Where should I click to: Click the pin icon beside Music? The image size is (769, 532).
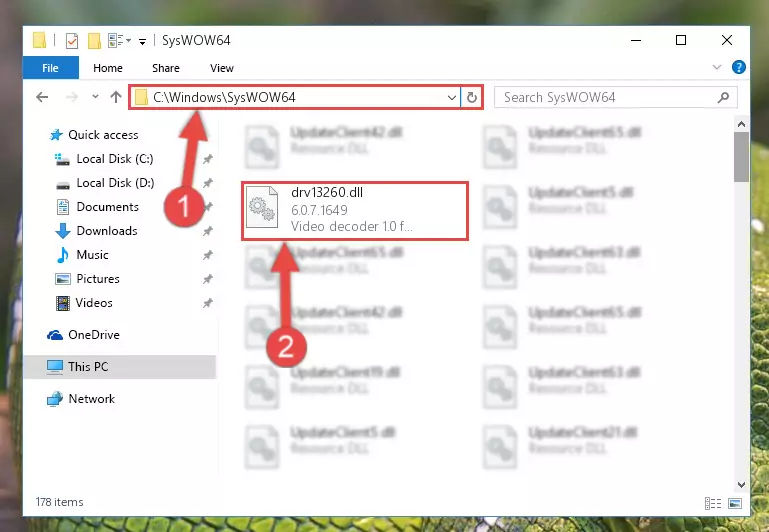(207, 255)
